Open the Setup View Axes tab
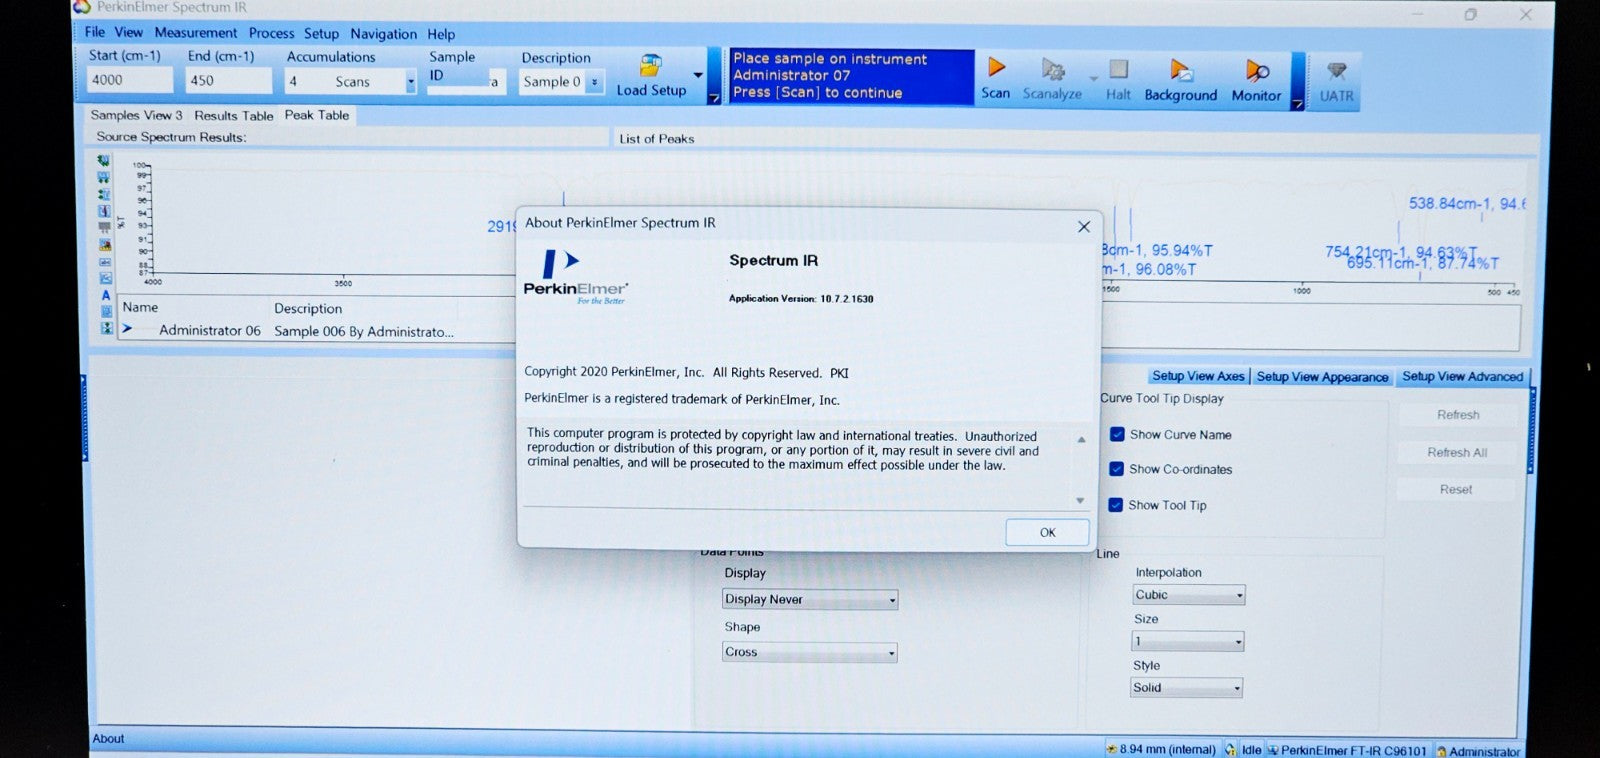The width and height of the screenshot is (1600, 758). pos(1198,376)
